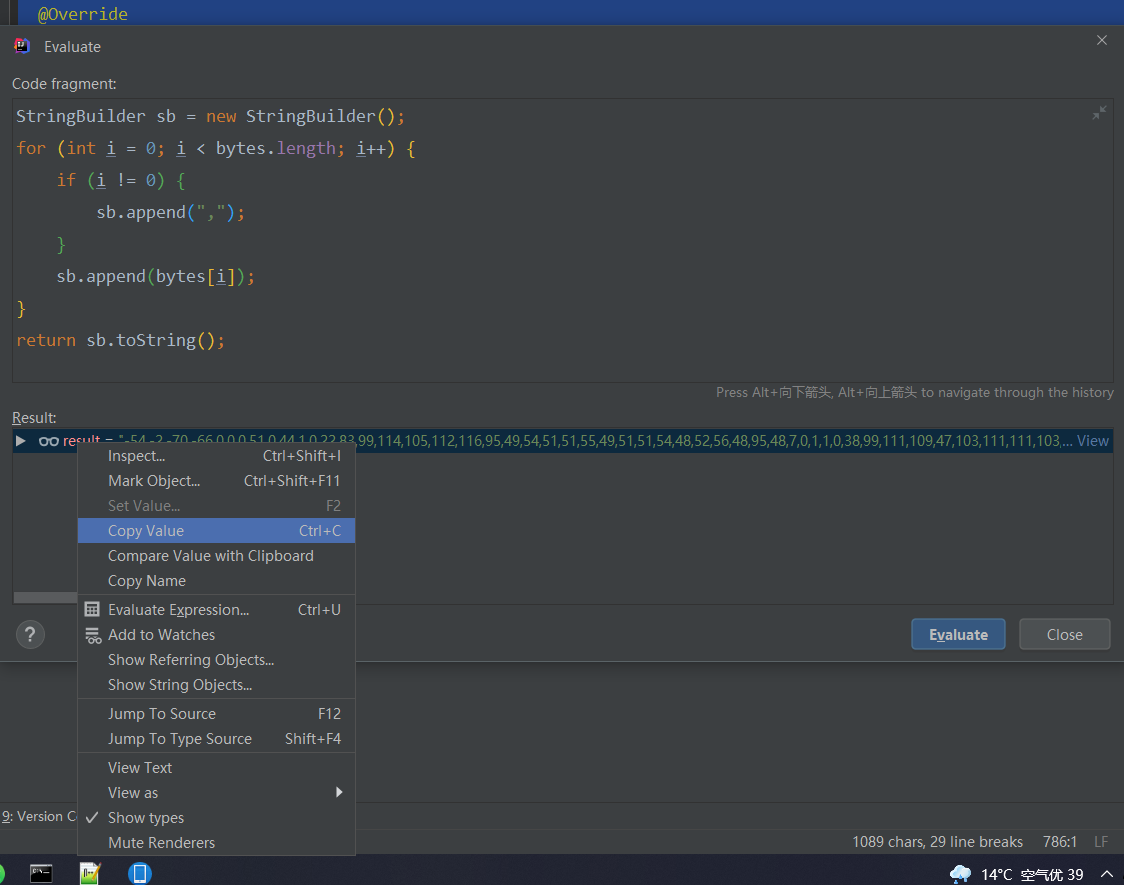The height and width of the screenshot is (885, 1124).
Task: Select View Text menu entry
Action: 216,767
